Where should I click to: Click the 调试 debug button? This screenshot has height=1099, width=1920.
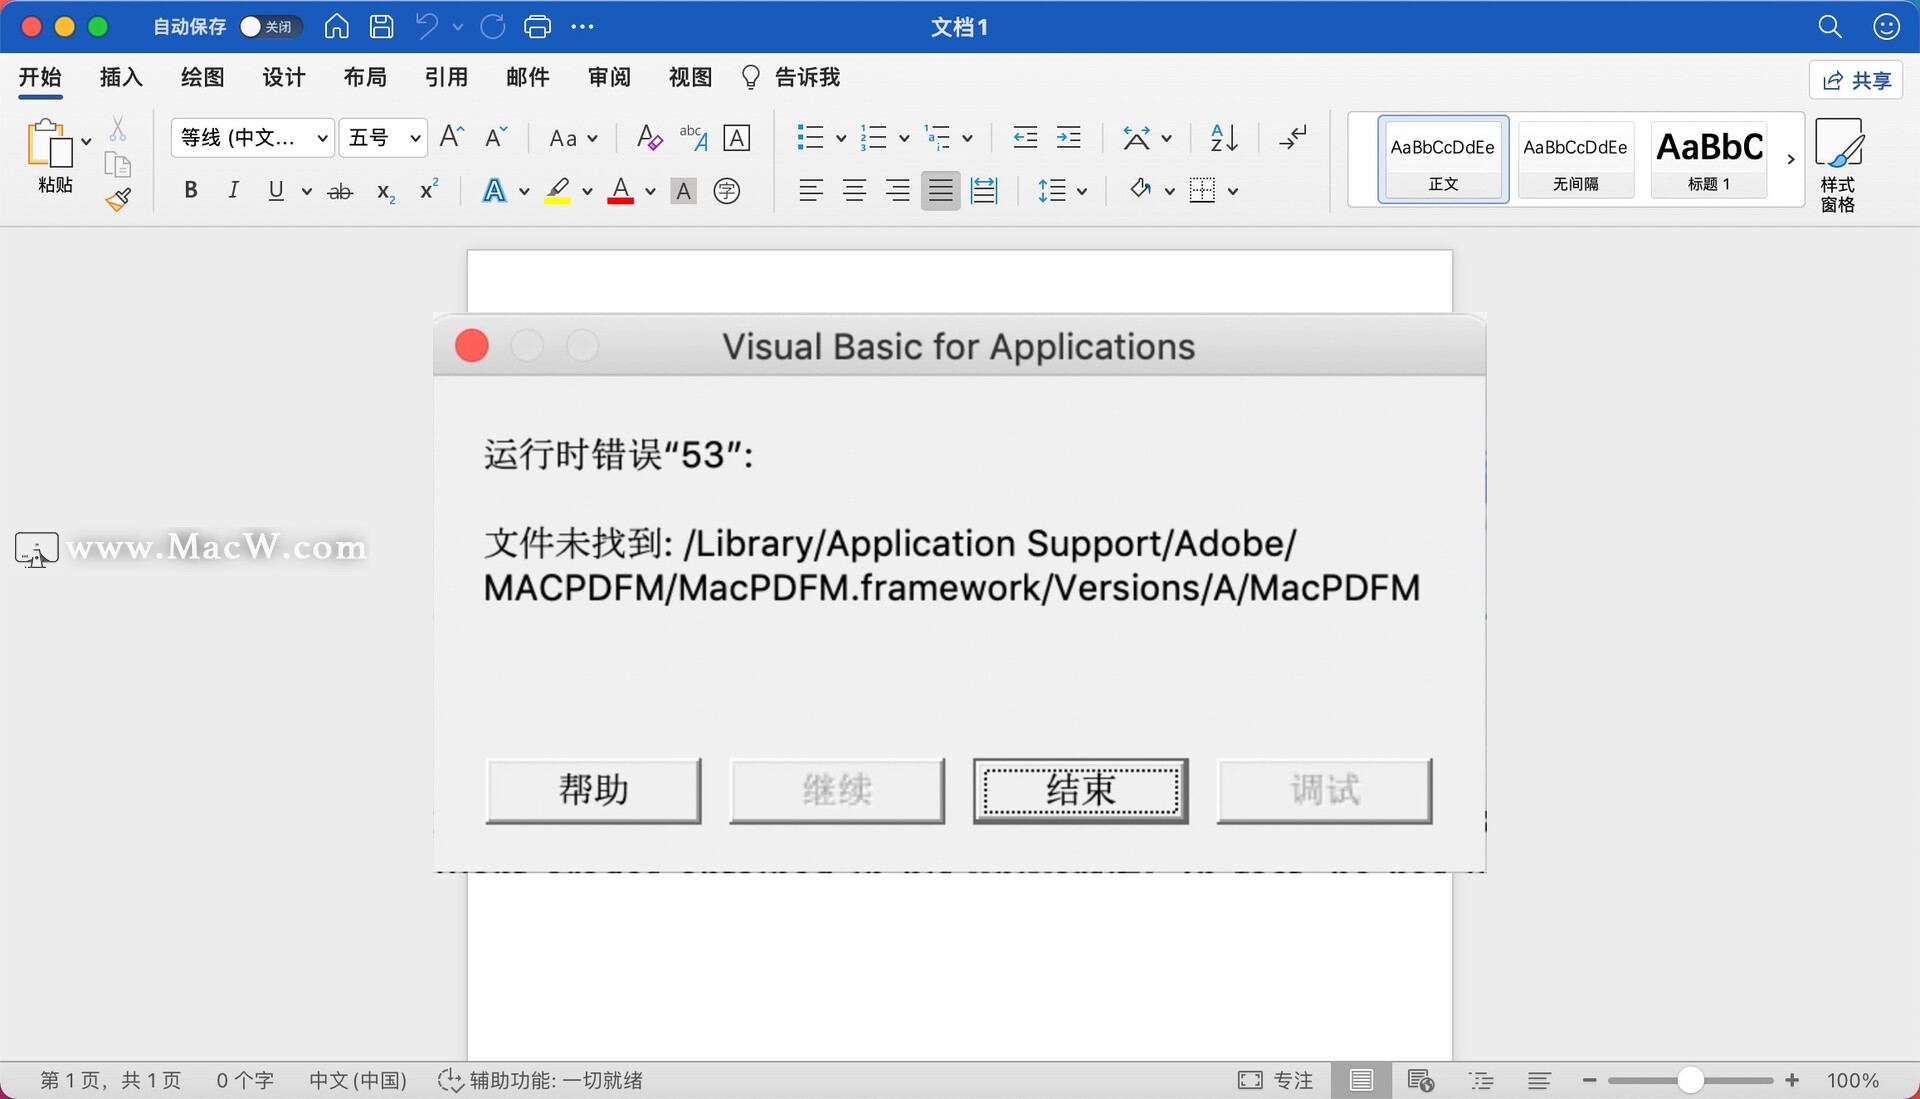[1324, 790]
